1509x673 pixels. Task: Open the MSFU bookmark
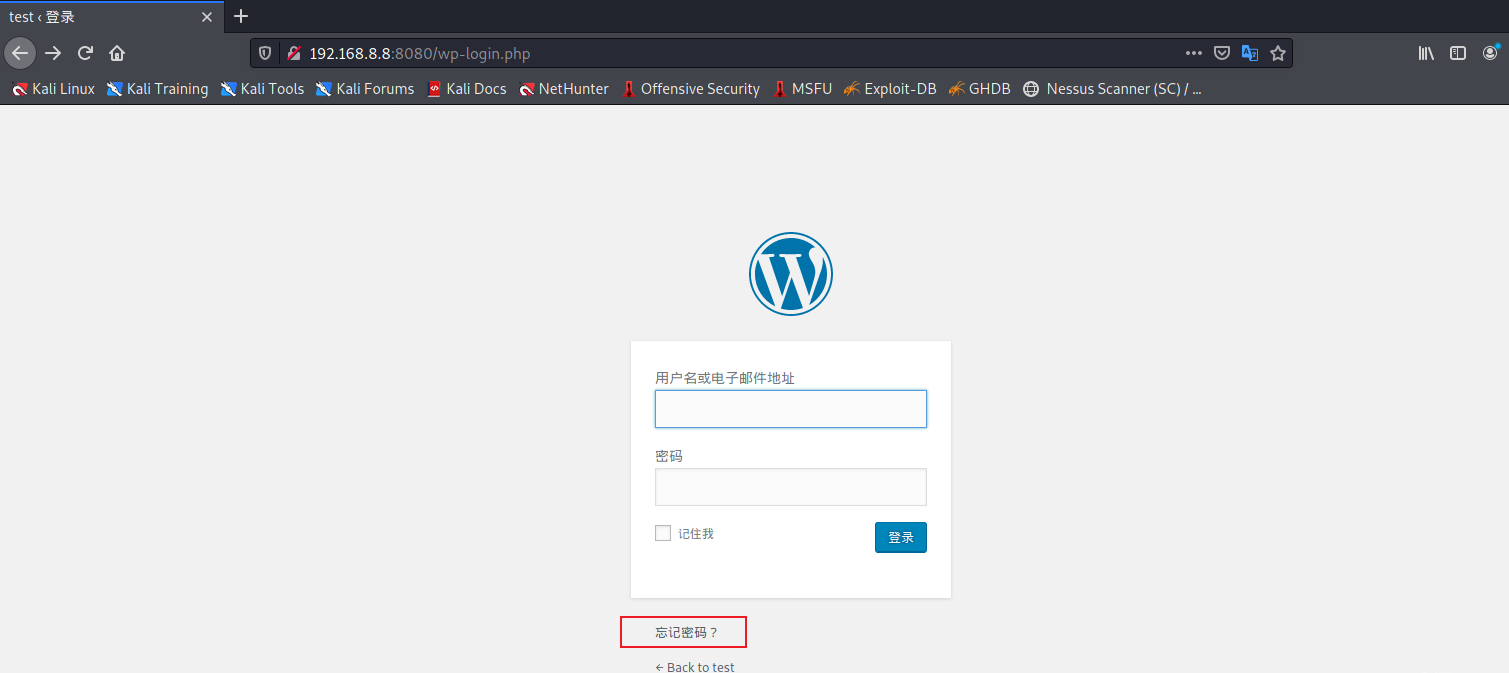point(802,89)
